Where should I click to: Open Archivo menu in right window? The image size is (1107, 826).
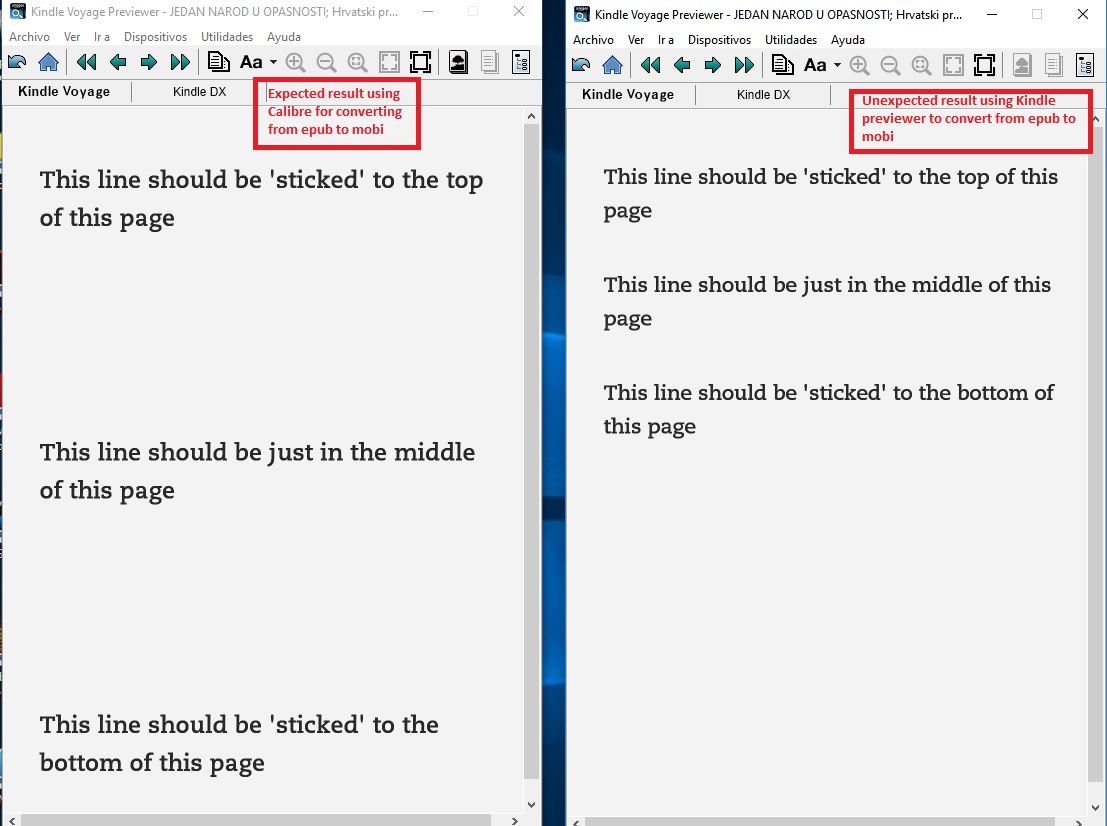click(x=594, y=40)
